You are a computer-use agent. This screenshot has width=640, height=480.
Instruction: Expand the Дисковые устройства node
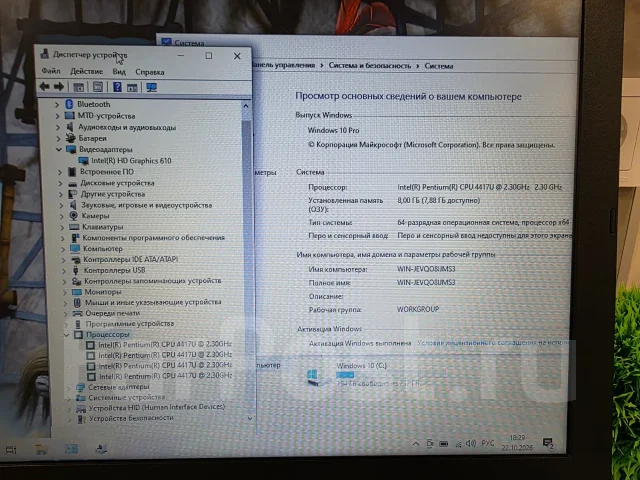click(60, 183)
